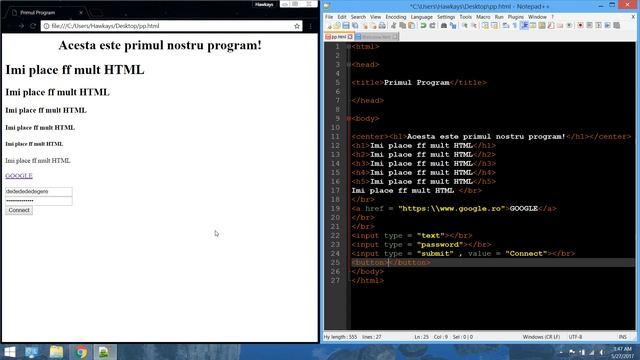Click the Close document toolbar icon

pyautogui.click(x=365, y=26)
